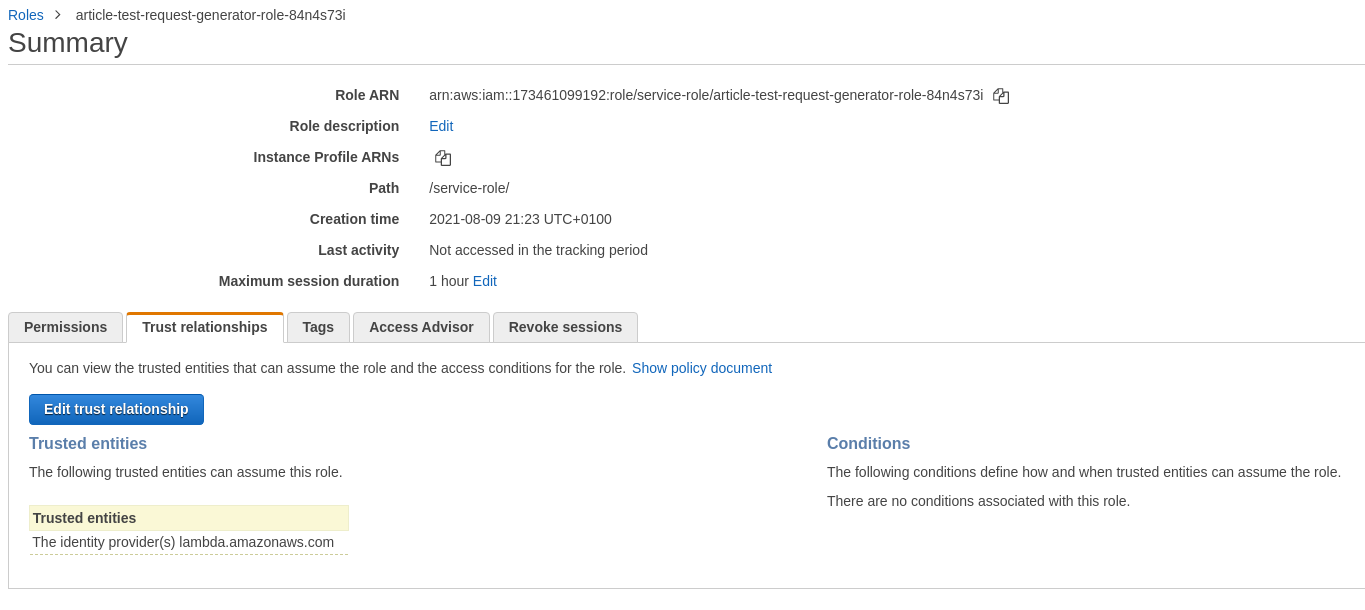Show the policy document
The height and width of the screenshot is (610, 1365).
click(701, 368)
